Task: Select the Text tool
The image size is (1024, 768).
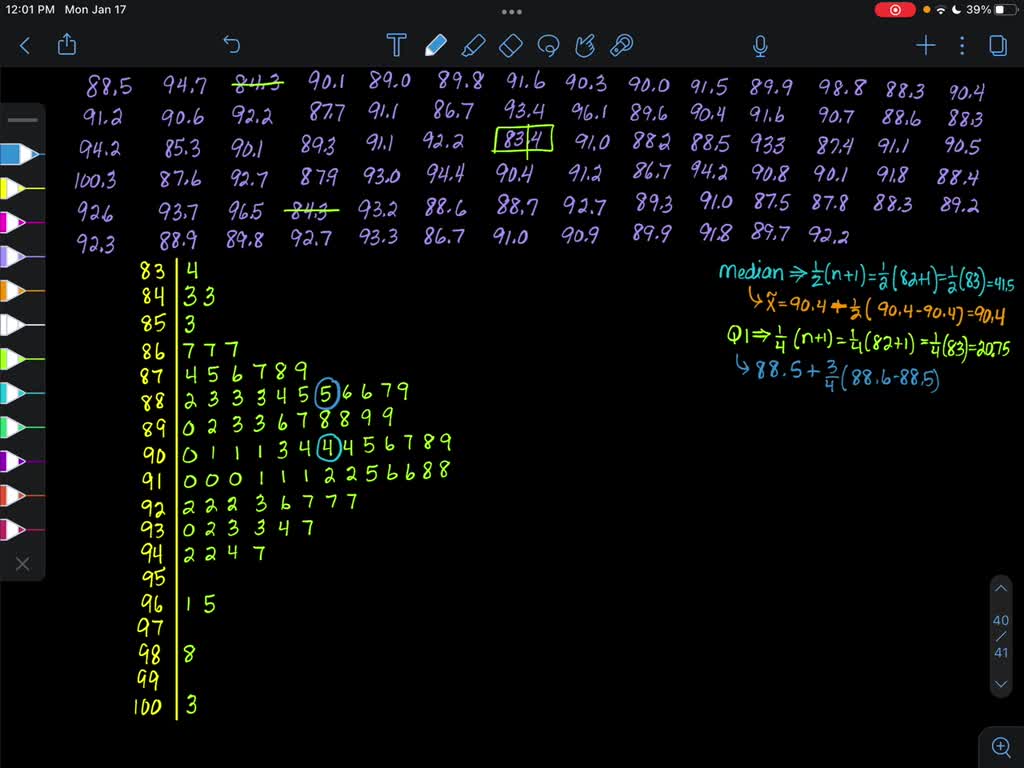Action: pos(396,45)
